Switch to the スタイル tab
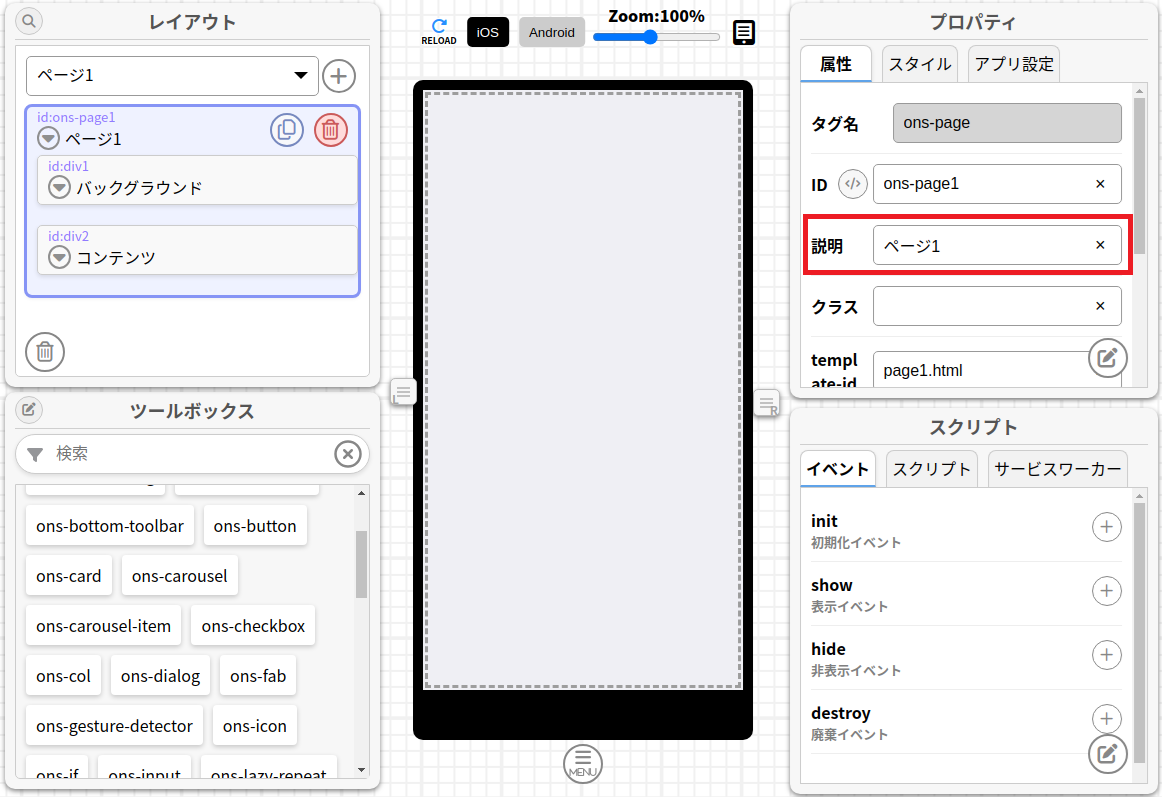The height and width of the screenshot is (797, 1162). (920, 65)
